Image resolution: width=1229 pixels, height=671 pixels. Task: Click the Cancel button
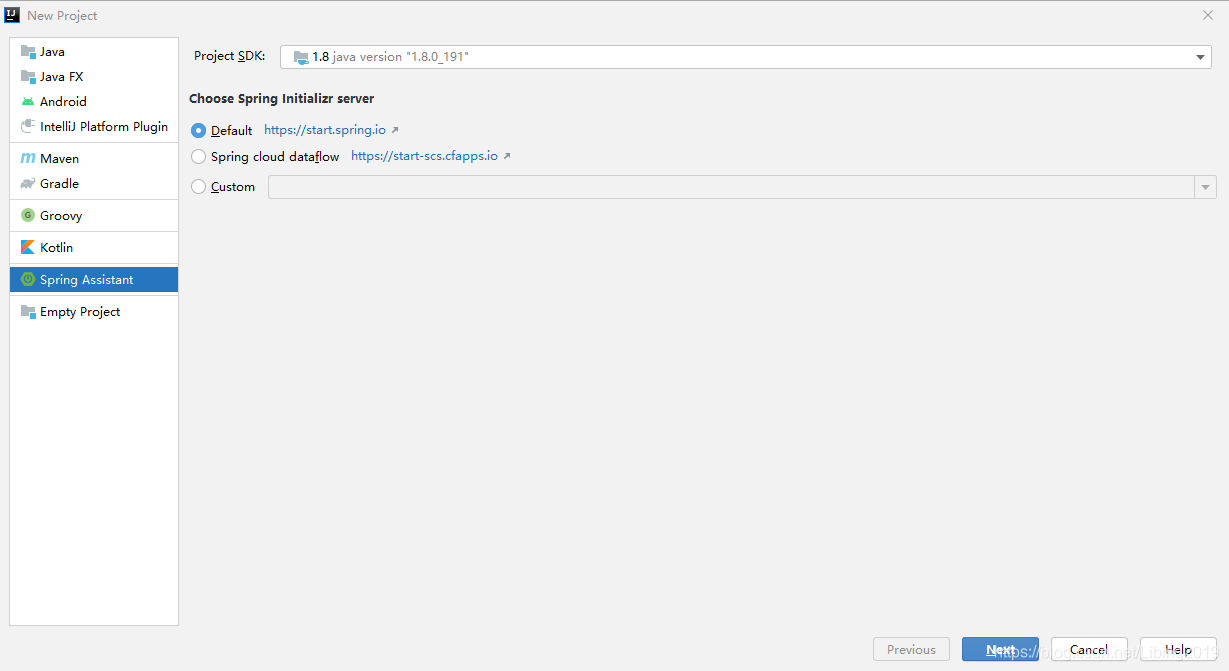(1089, 650)
